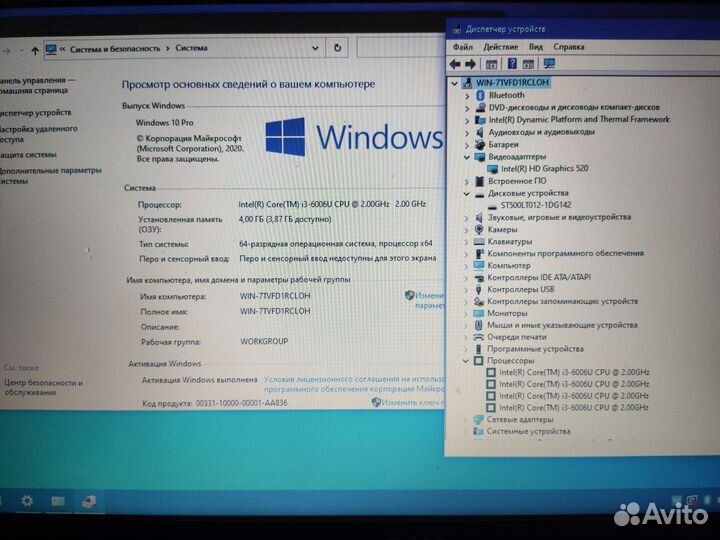
Task: Click the Мониторы category icon
Action: pos(478,313)
